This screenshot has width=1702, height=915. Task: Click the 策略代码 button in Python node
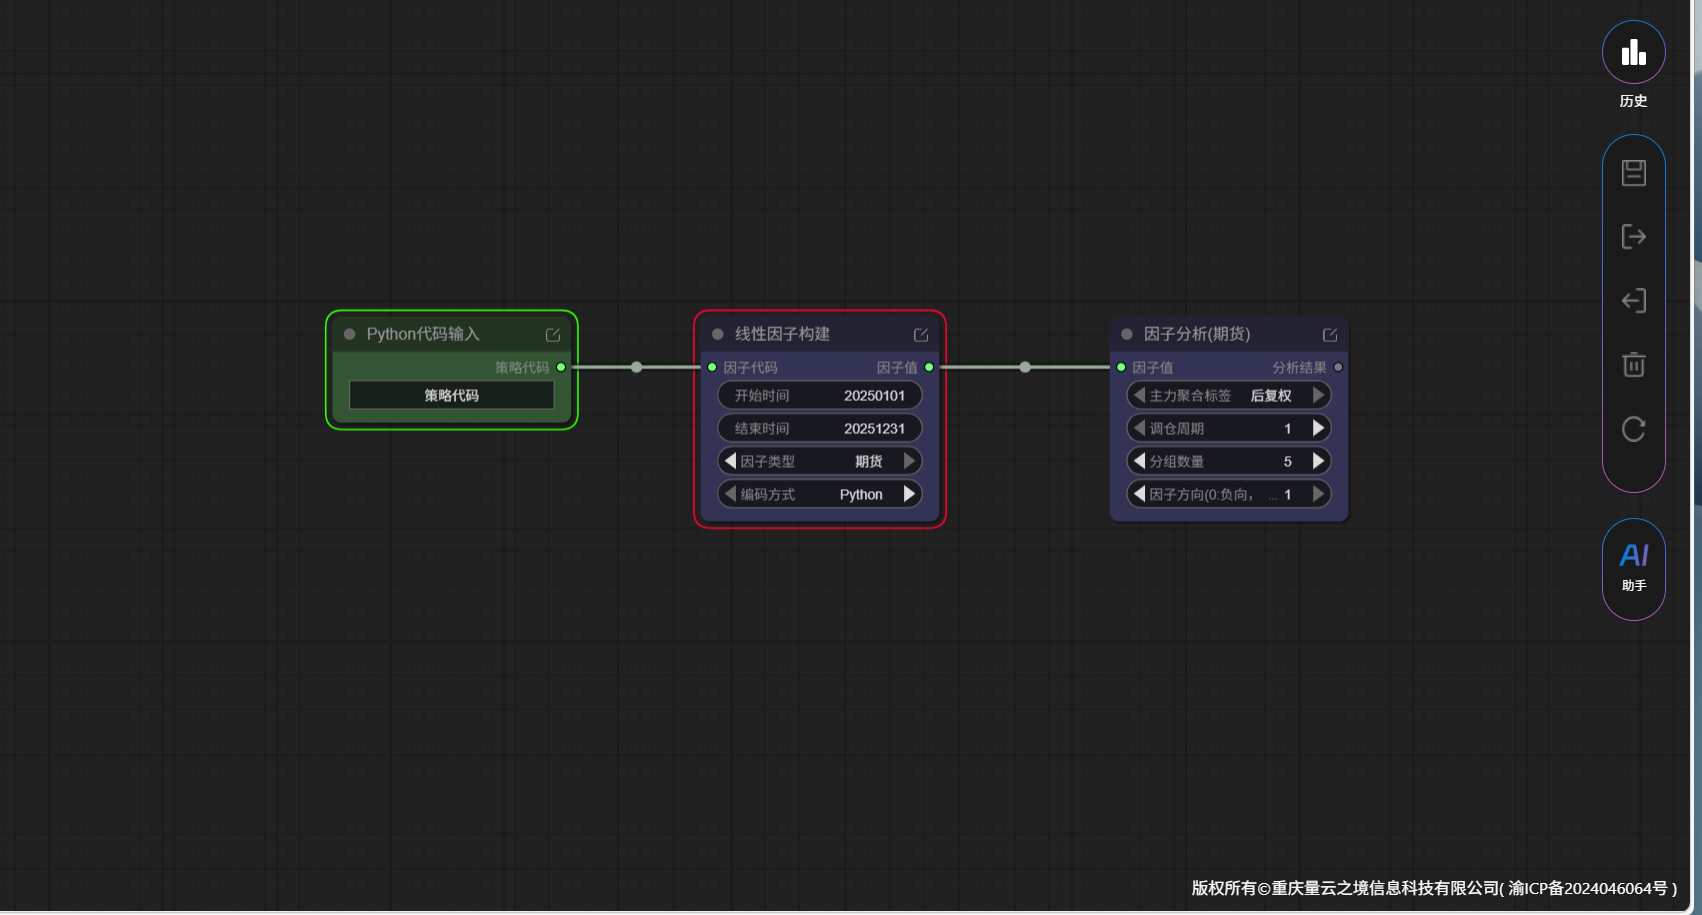click(451, 395)
